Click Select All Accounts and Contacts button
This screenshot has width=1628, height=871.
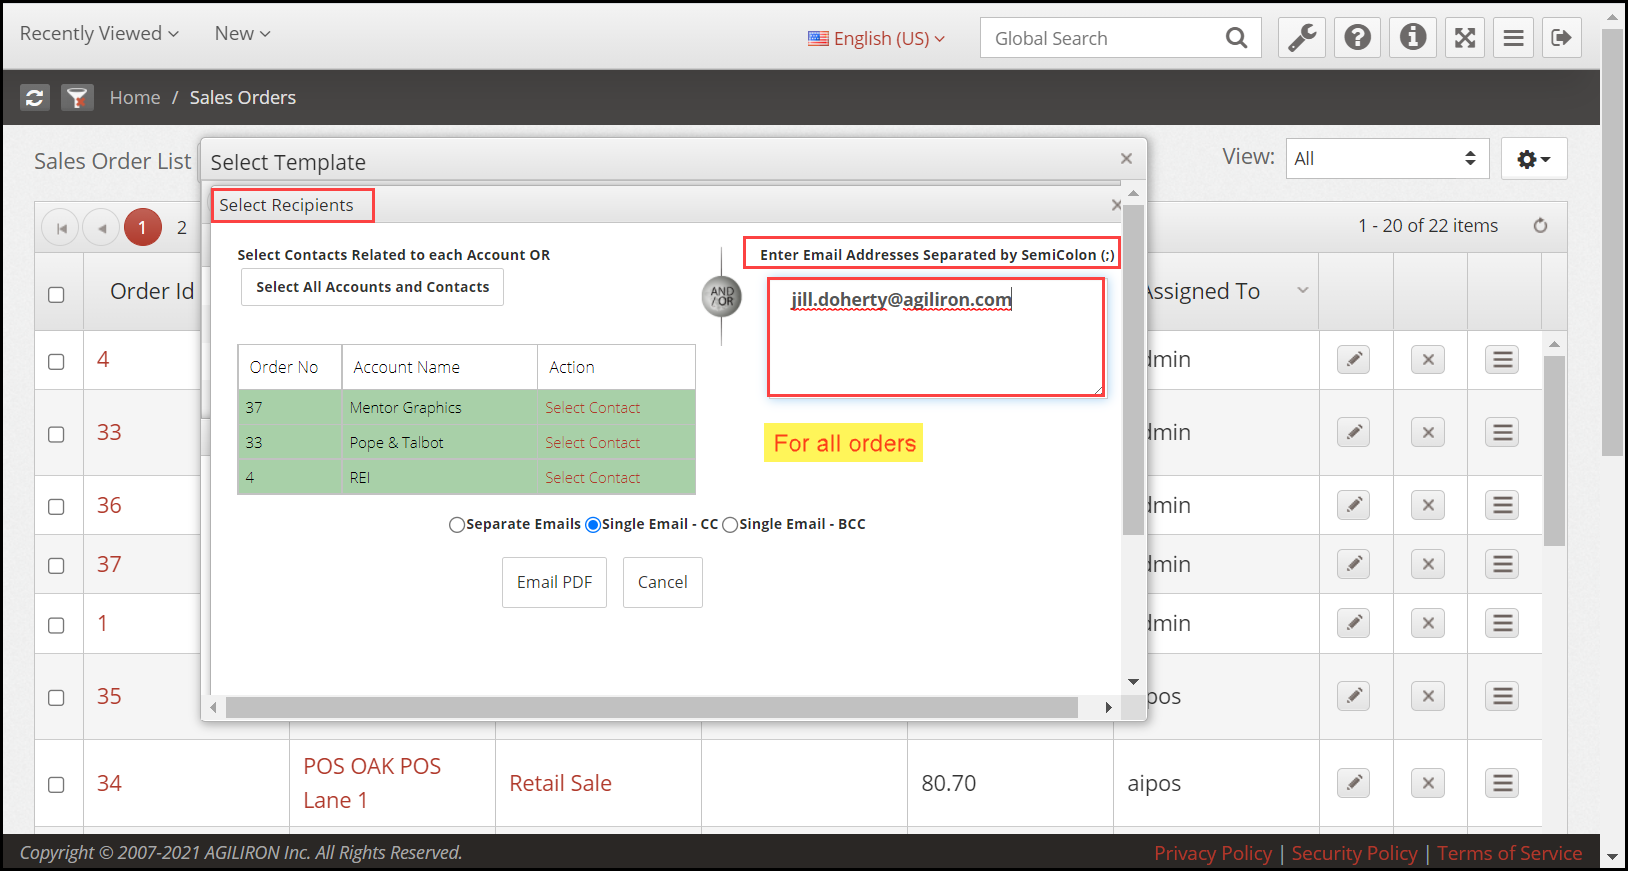(x=372, y=287)
